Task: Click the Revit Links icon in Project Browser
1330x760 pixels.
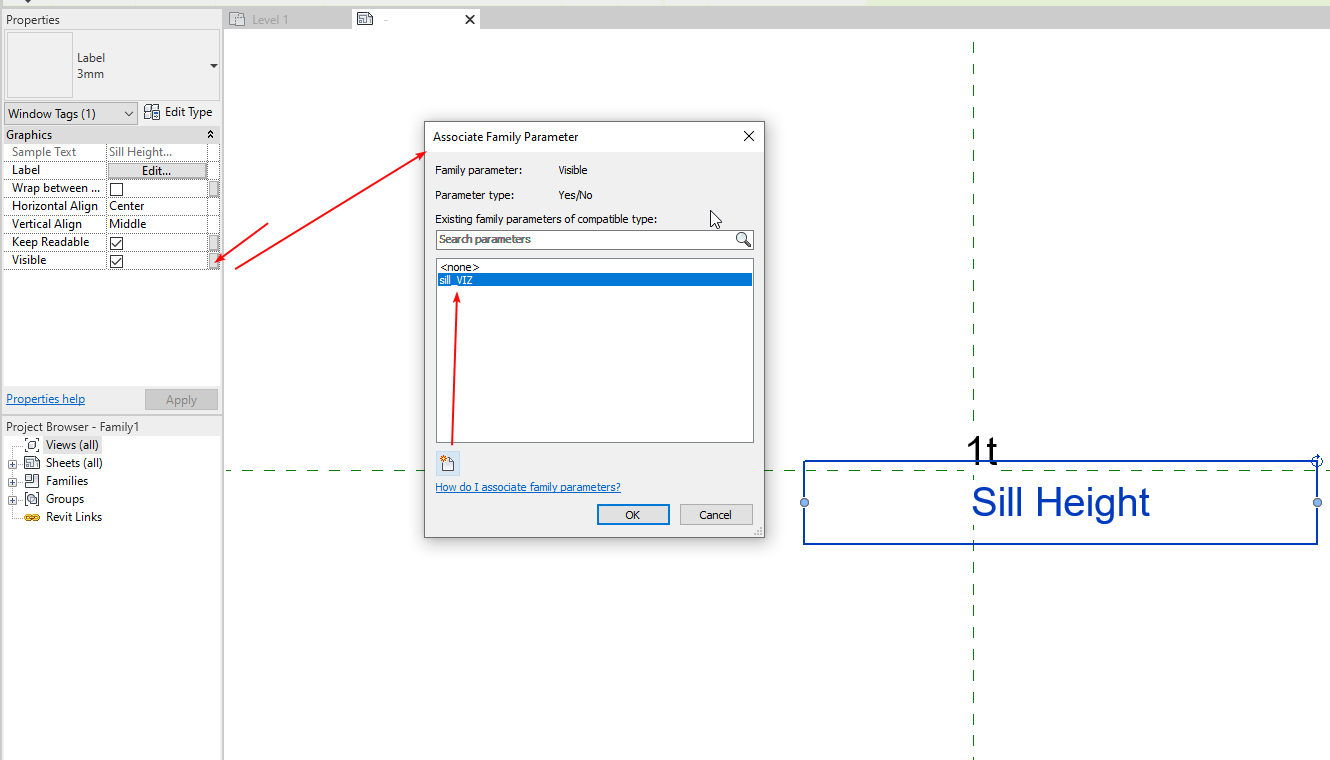Action: (x=30, y=516)
